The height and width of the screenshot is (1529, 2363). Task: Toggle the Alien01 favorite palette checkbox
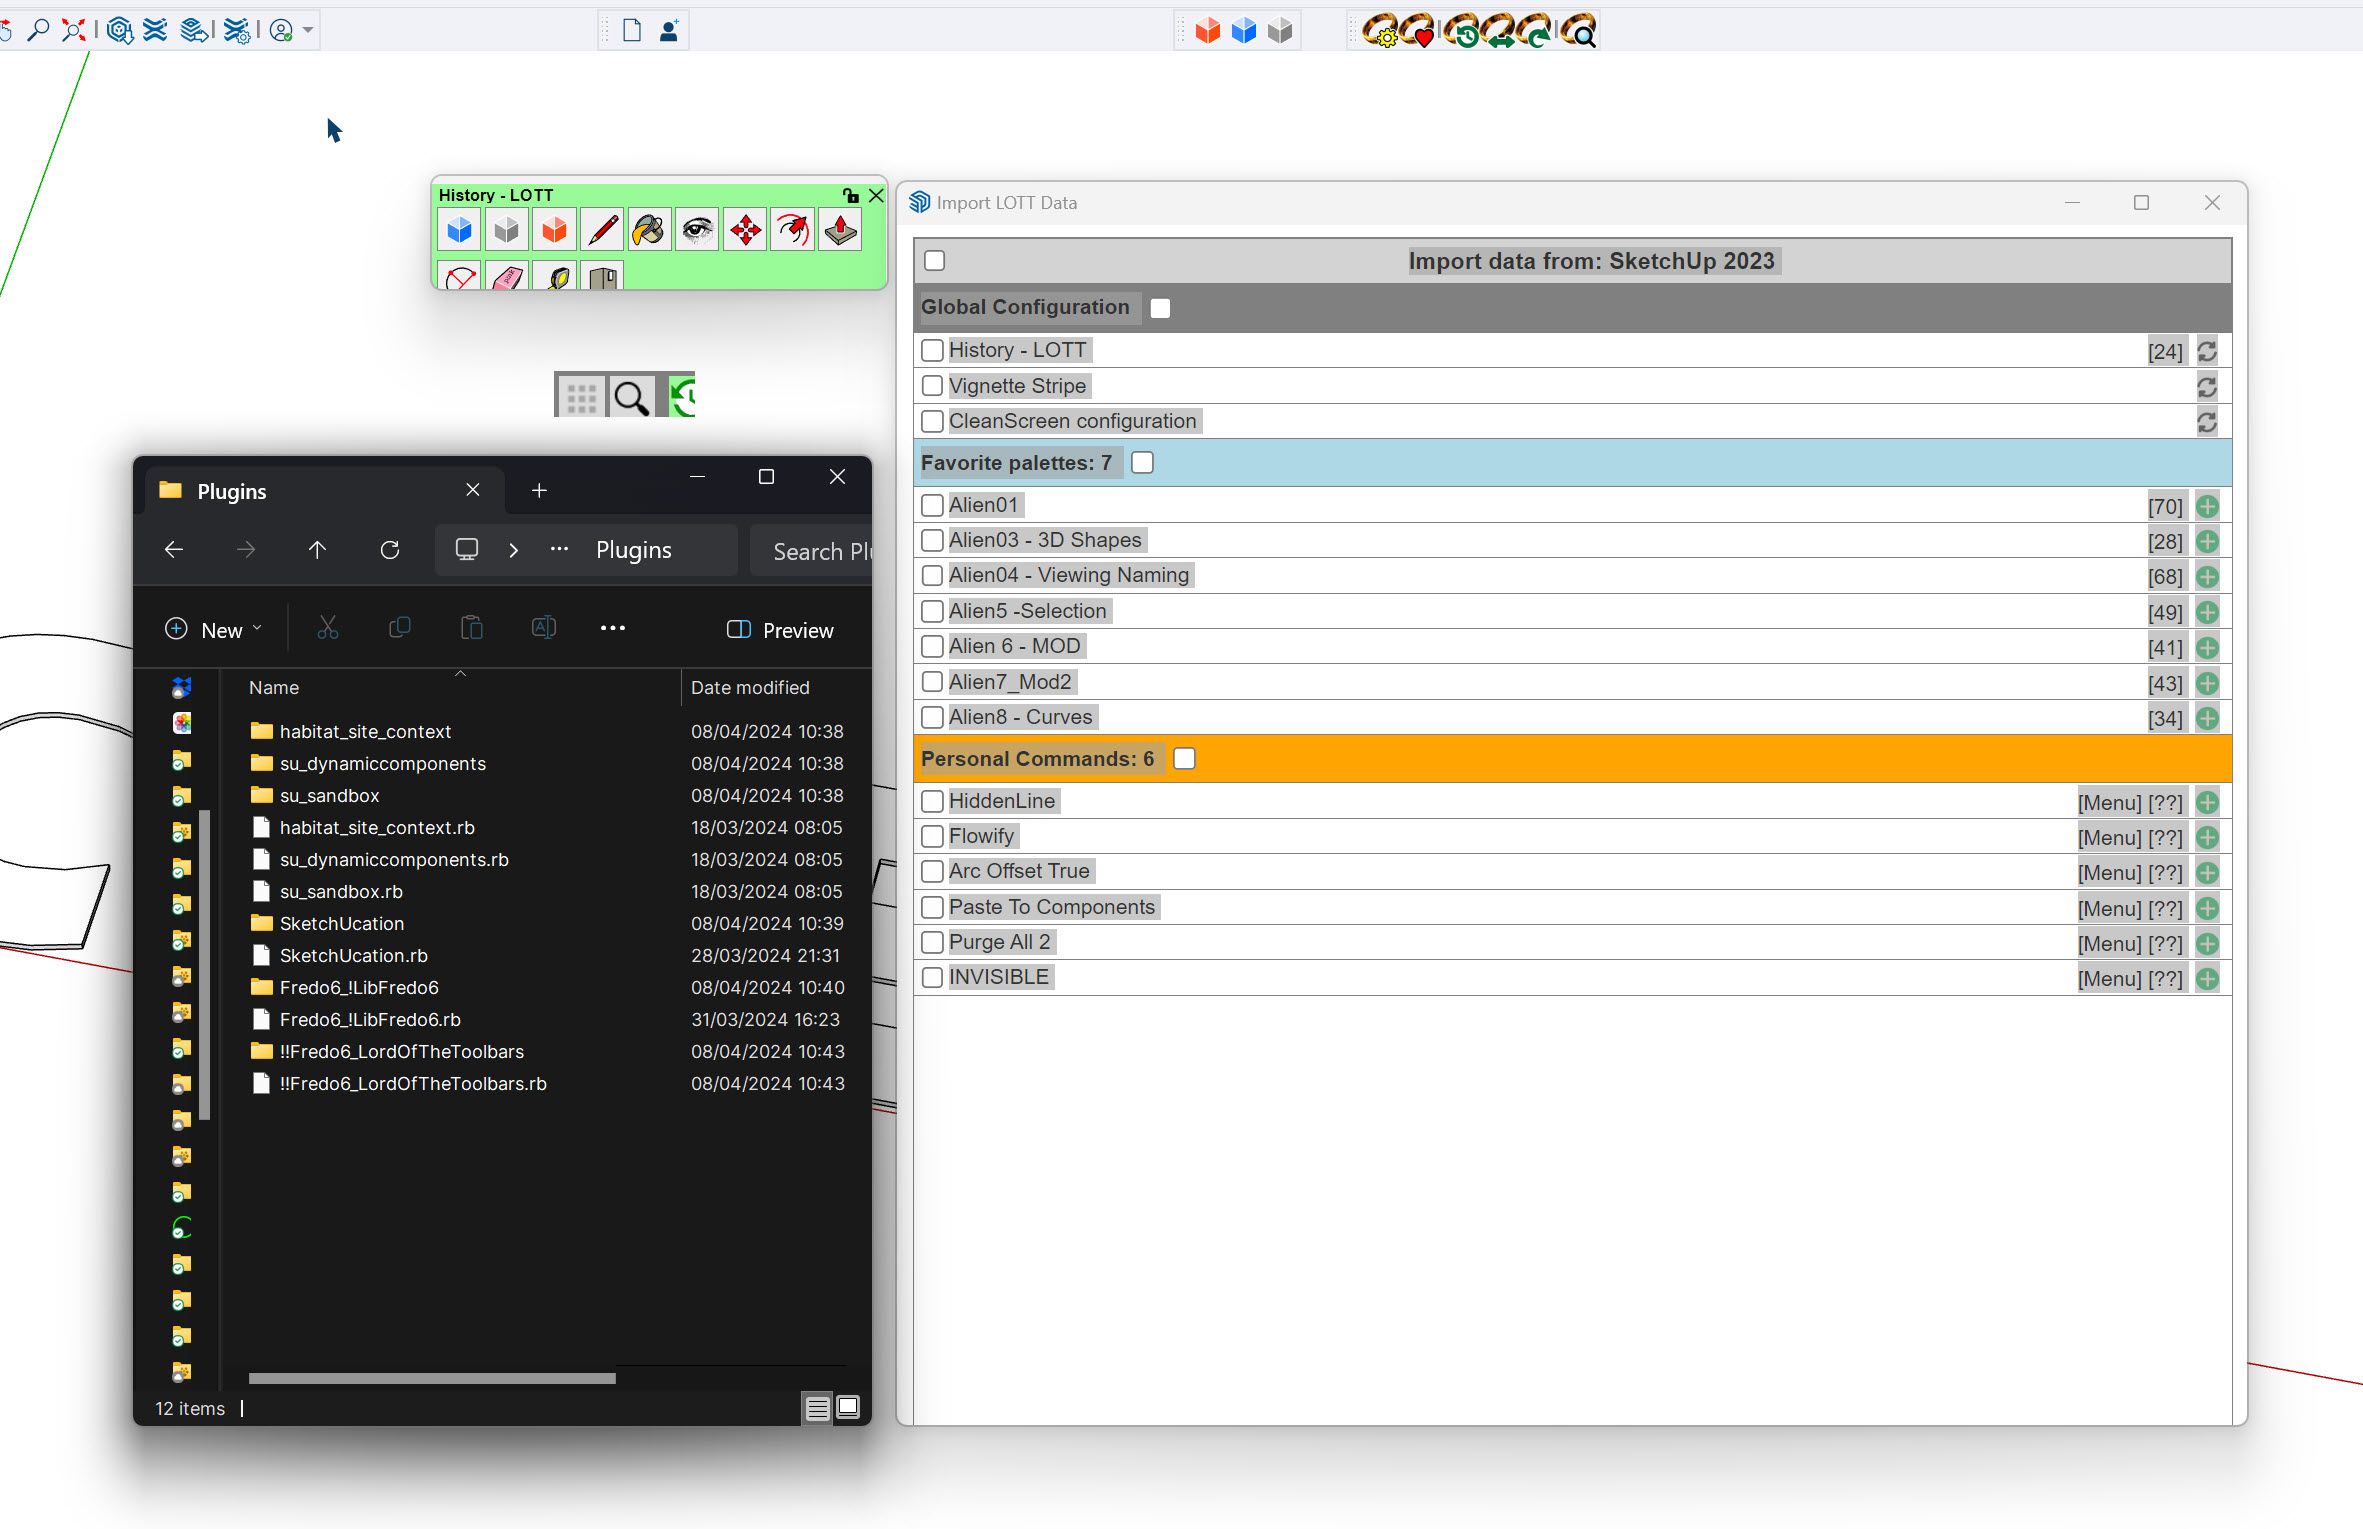[x=933, y=505]
